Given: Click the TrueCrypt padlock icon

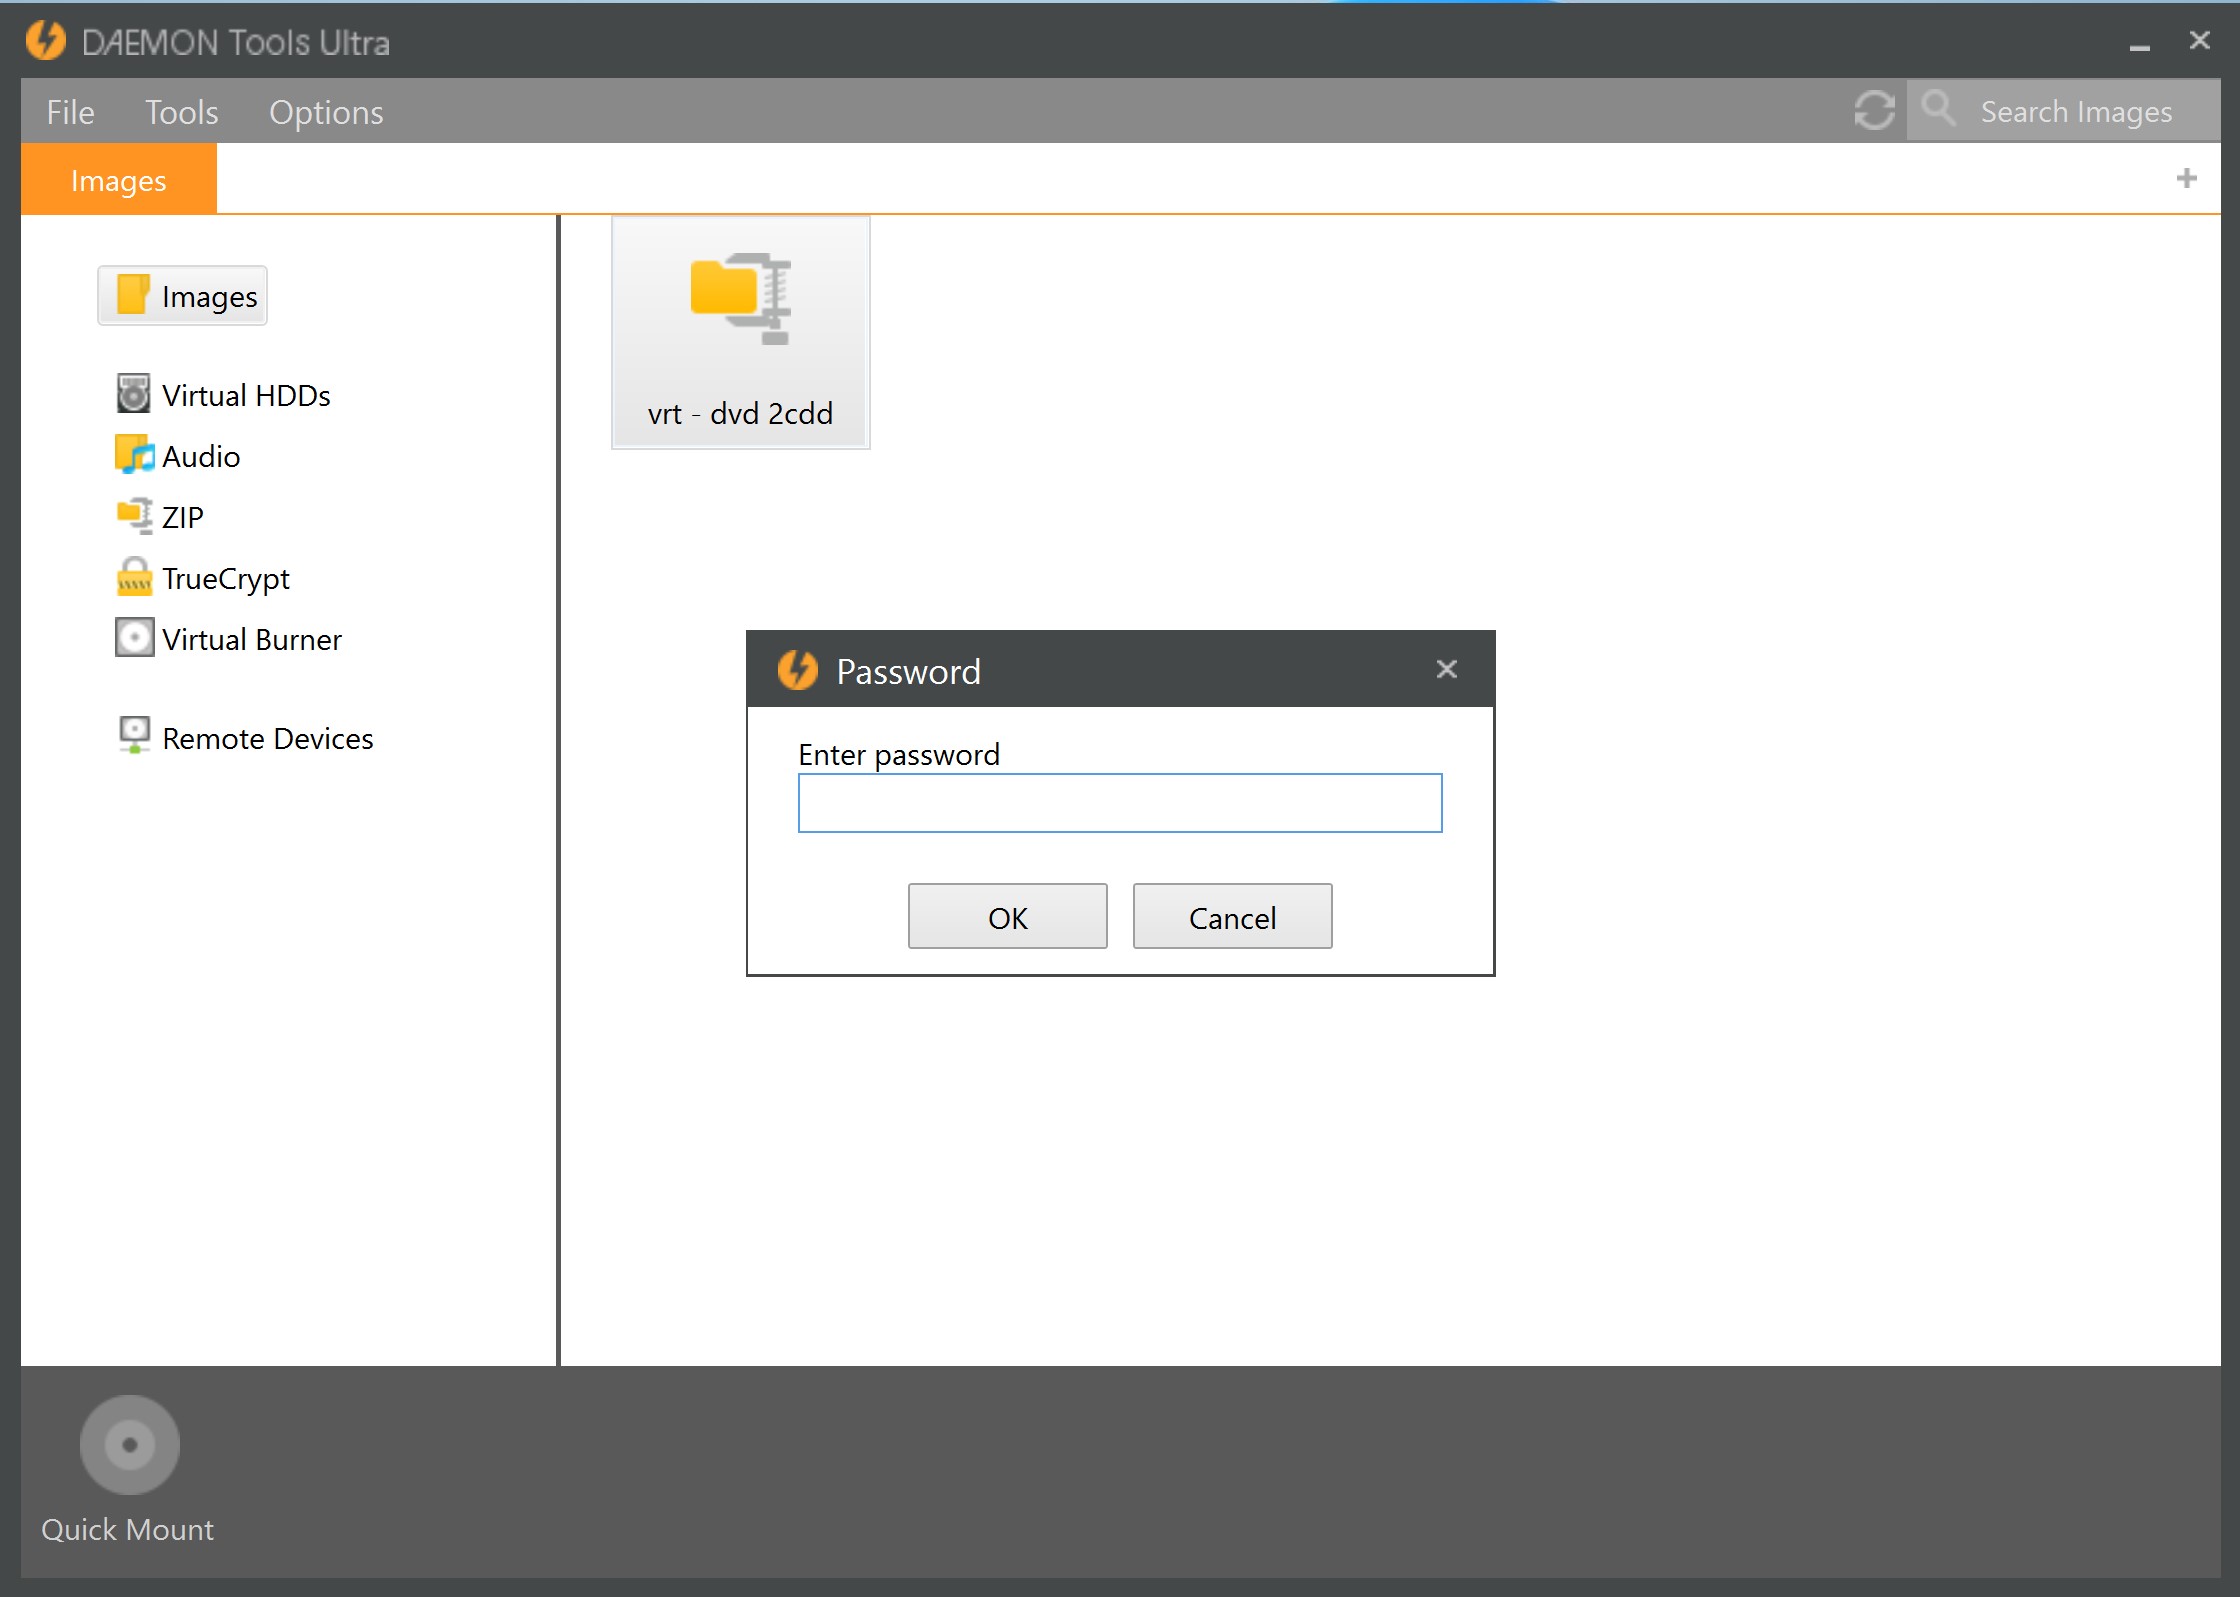Looking at the screenshot, I should 134,576.
